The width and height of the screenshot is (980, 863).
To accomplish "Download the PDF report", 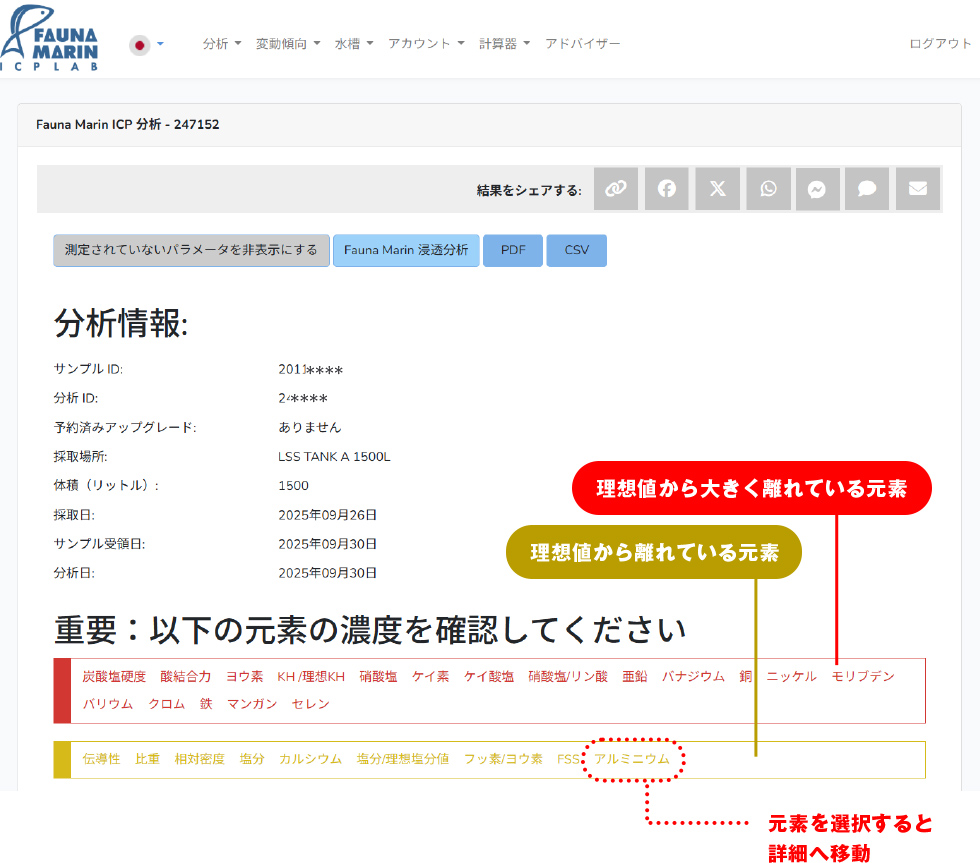I will (513, 250).
